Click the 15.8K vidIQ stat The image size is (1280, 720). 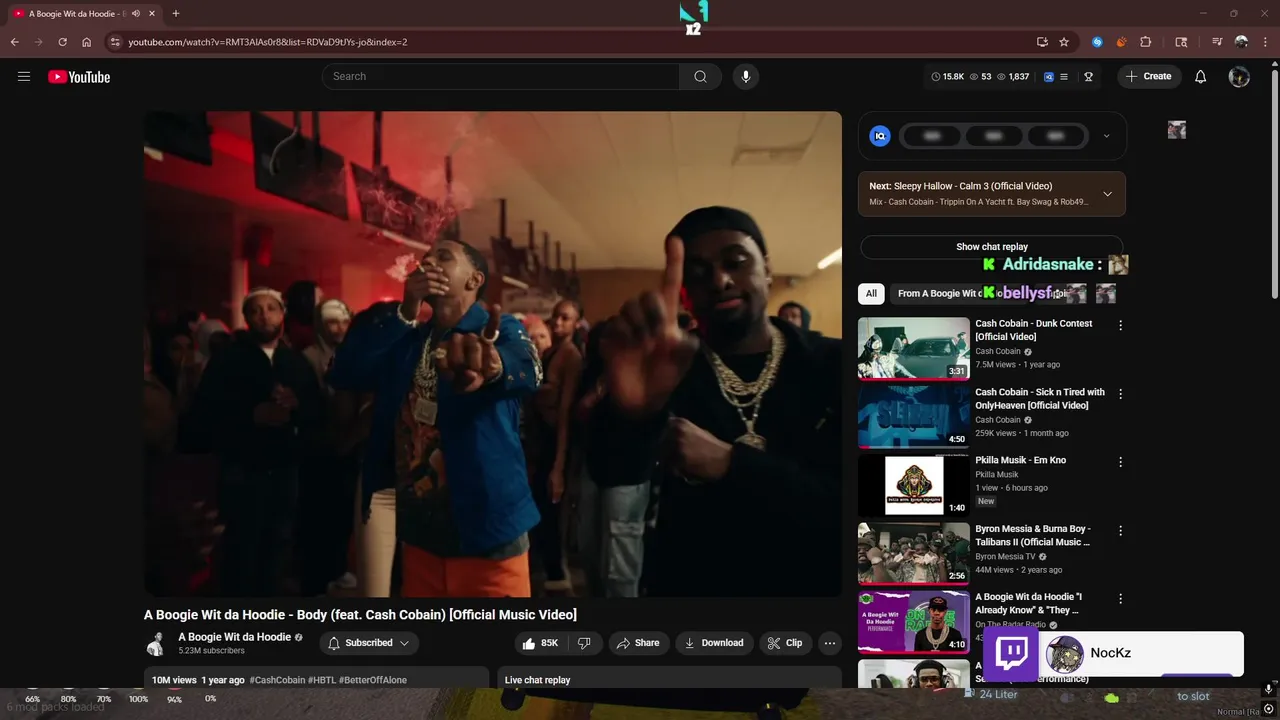pos(947,76)
